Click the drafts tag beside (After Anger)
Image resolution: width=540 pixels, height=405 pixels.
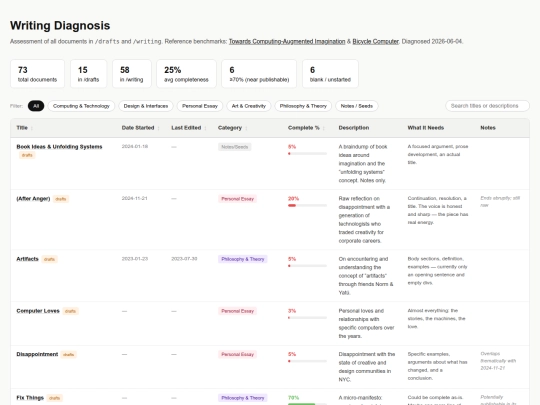[61, 199]
